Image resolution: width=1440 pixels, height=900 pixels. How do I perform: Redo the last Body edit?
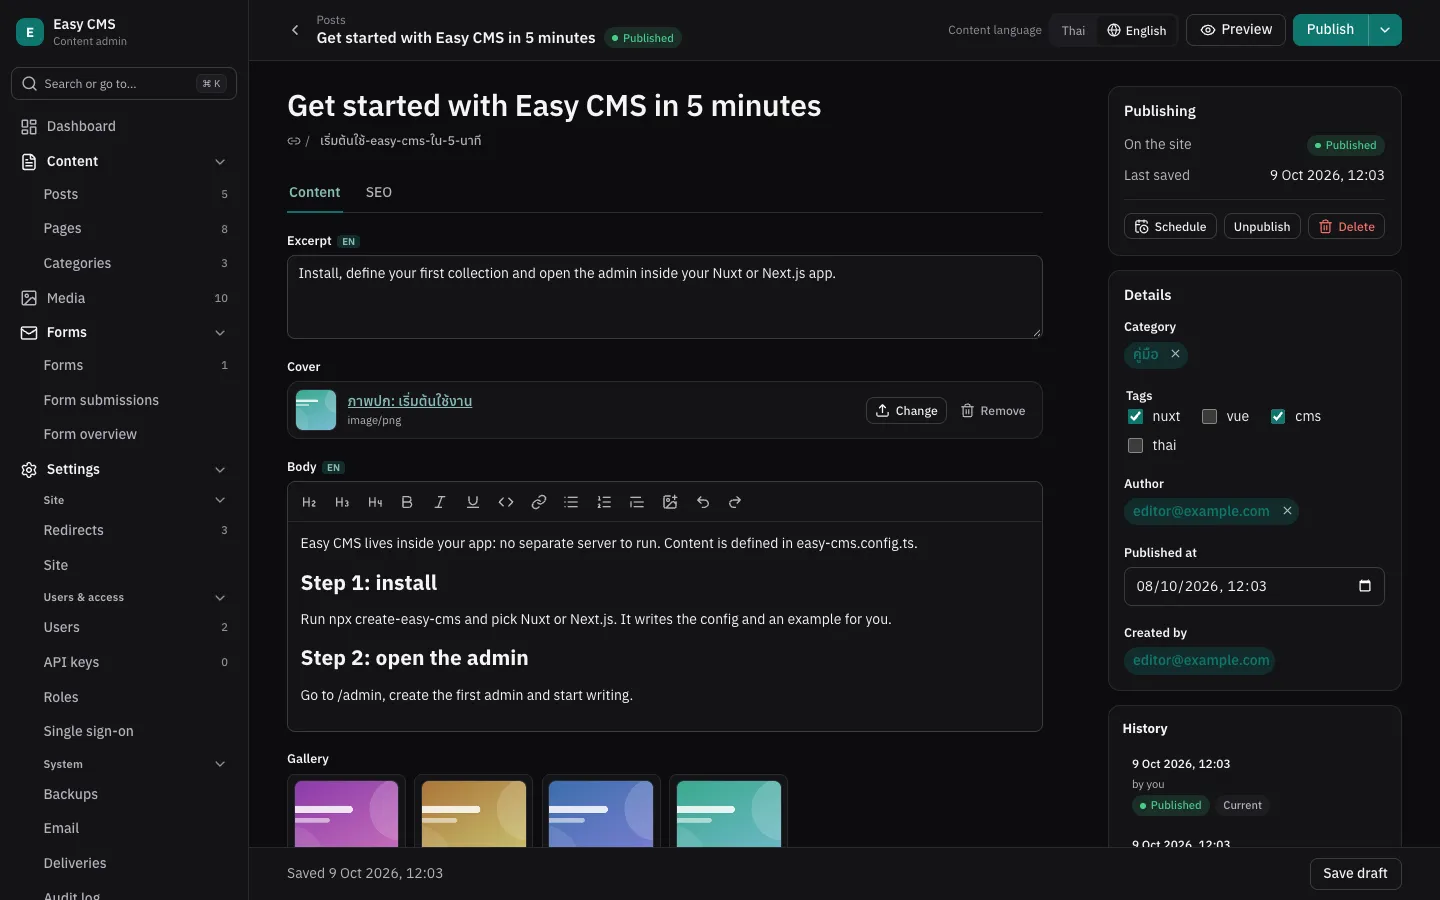pos(735,502)
